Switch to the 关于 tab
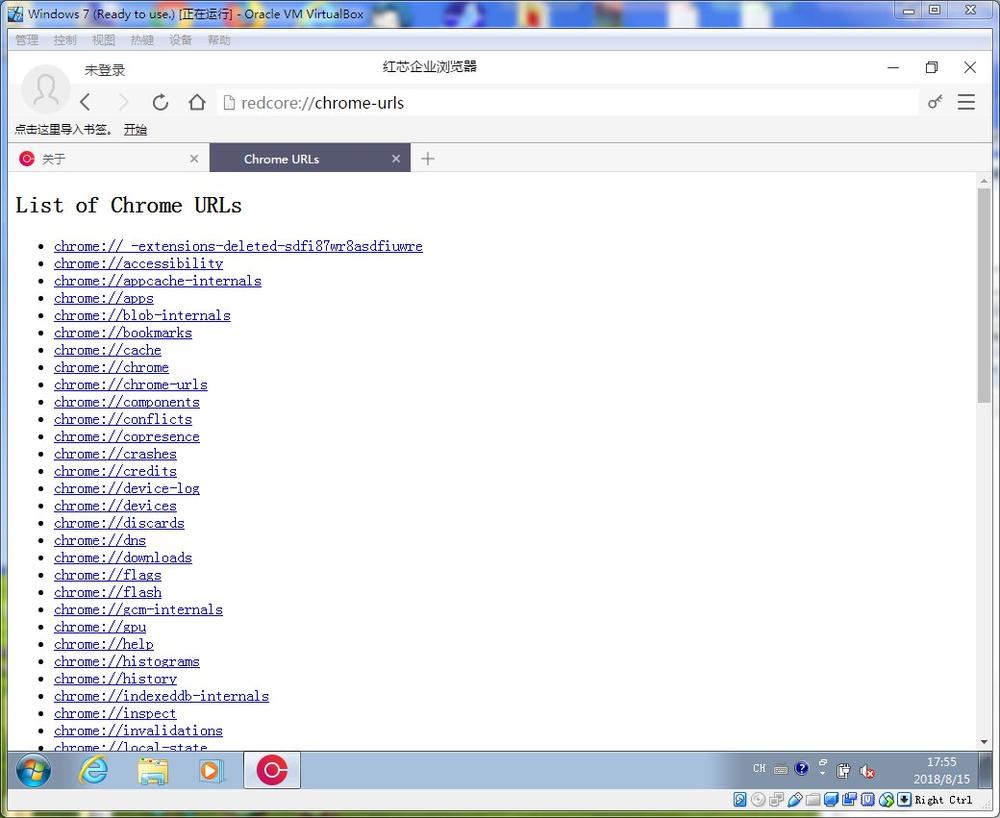 (x=109, y=159)
